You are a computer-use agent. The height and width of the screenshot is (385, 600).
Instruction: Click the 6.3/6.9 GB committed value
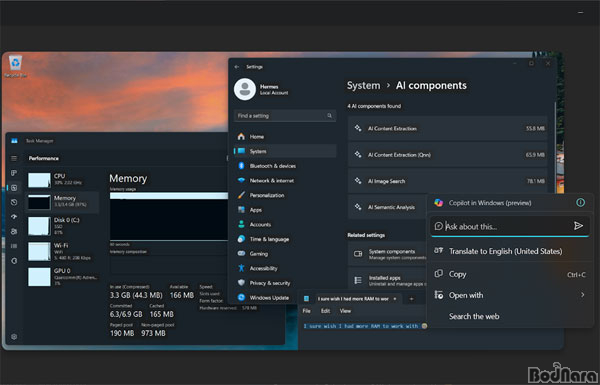pos(126,314)
